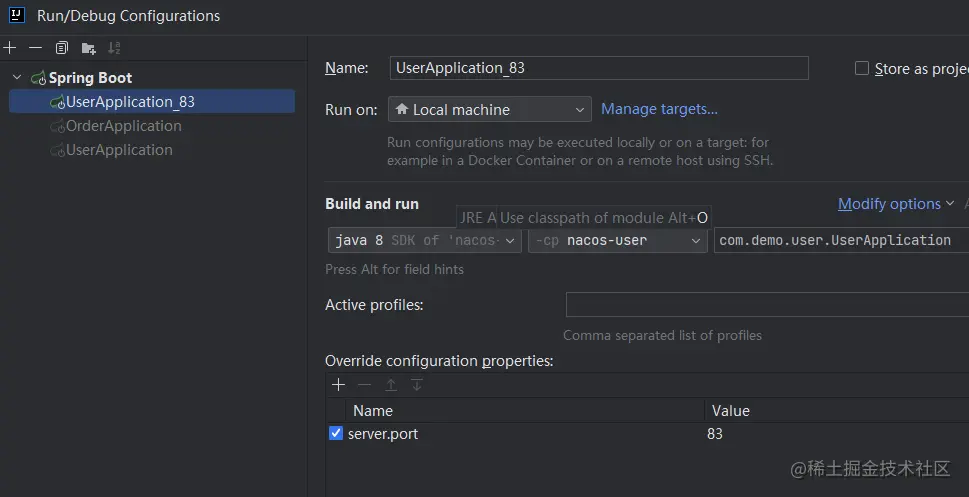Open the -cp nacos-user module dropdown
969x497 pixels.
[x=618, y=240]
